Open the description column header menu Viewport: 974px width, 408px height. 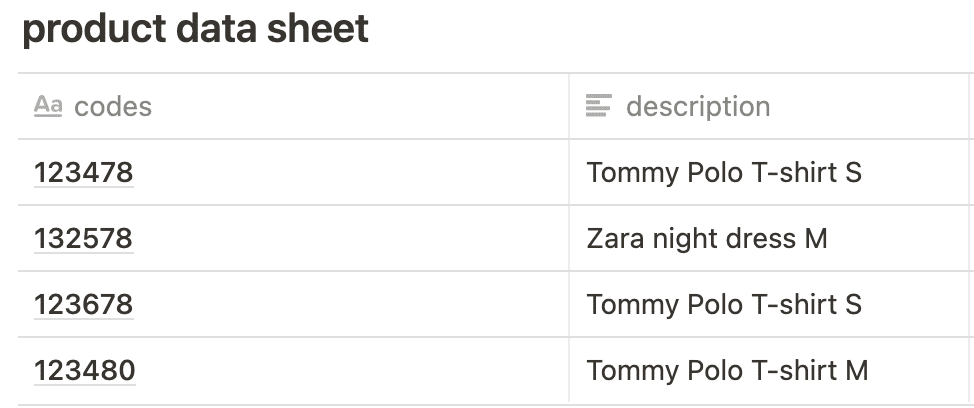[x=698, y=106]
